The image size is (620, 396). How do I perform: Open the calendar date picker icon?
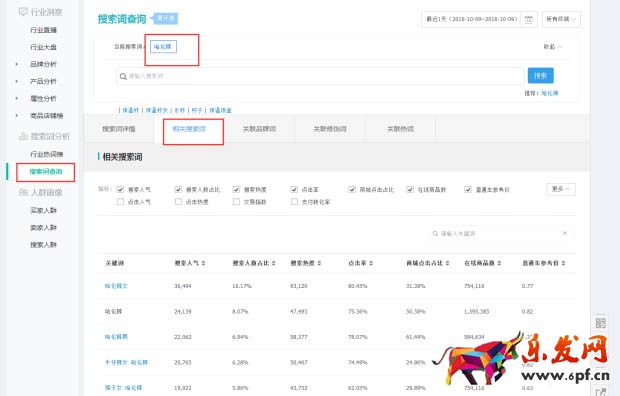(529, 19)
